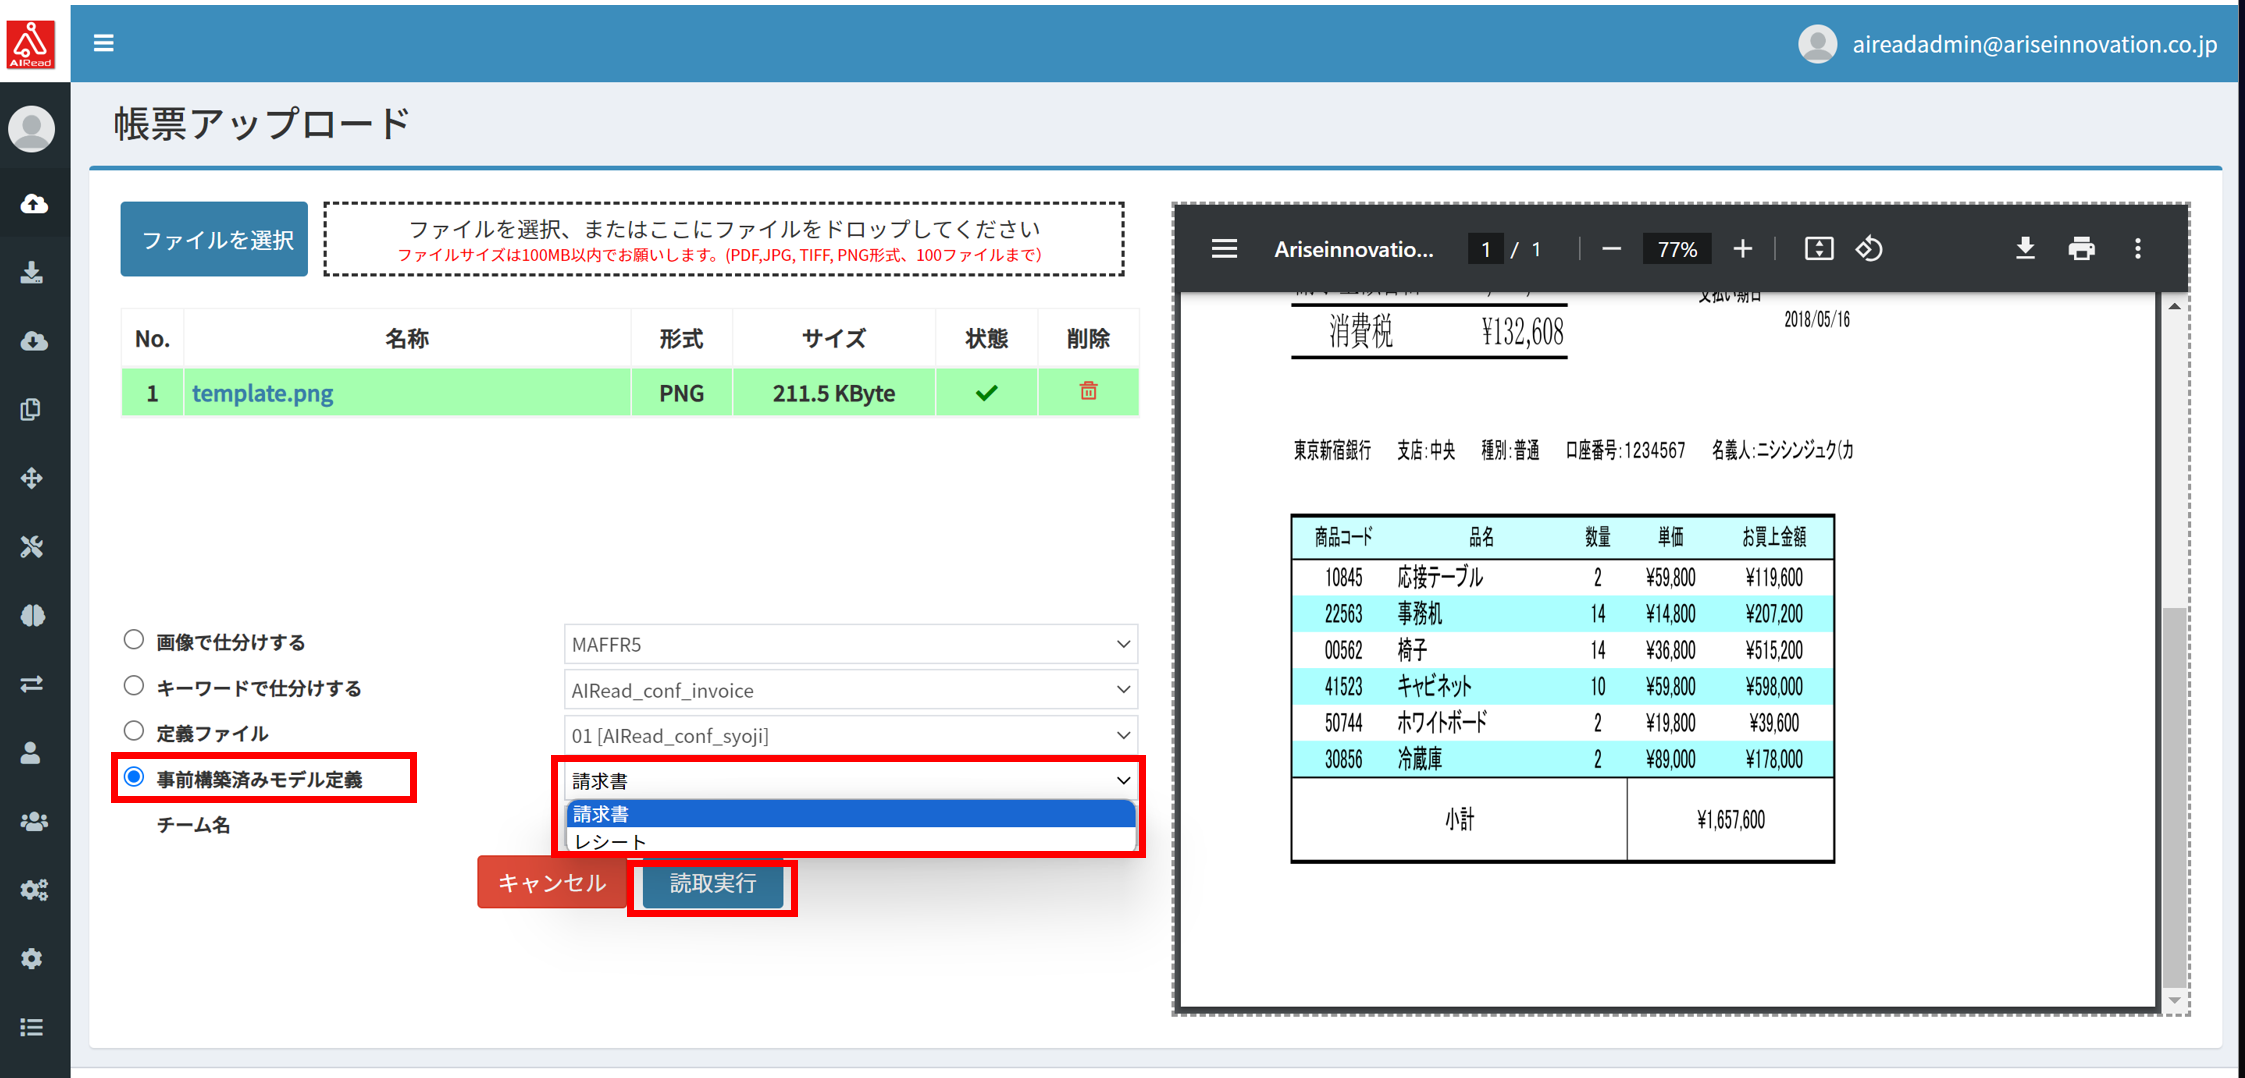Image resolution: width=2245 pixels, height=1078 pixels.
Task: Open the MAFFR5 dropdown
Action: [x=849, y=644]
